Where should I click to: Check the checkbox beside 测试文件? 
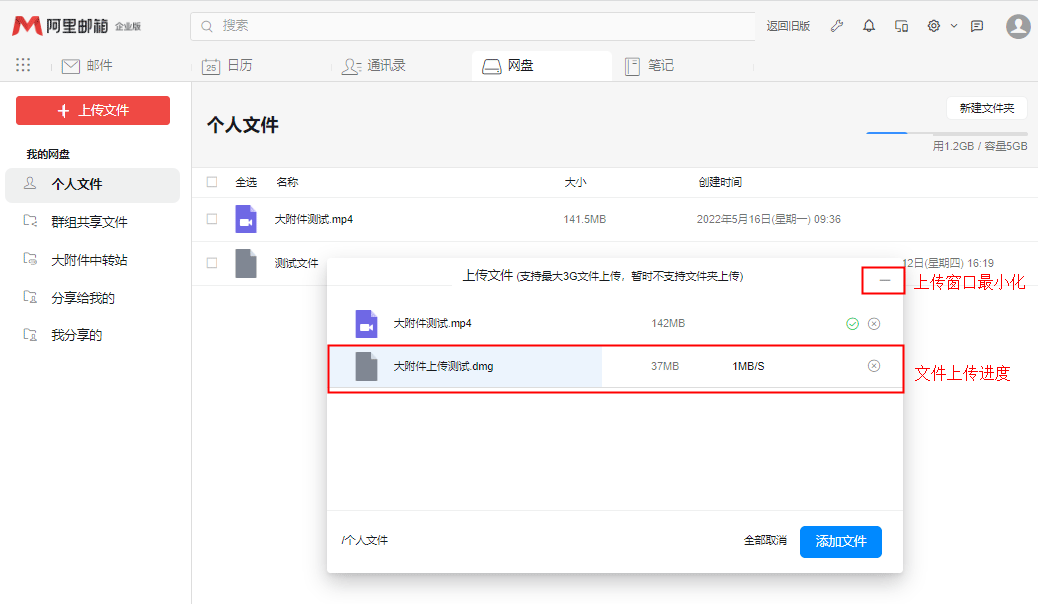213,263
